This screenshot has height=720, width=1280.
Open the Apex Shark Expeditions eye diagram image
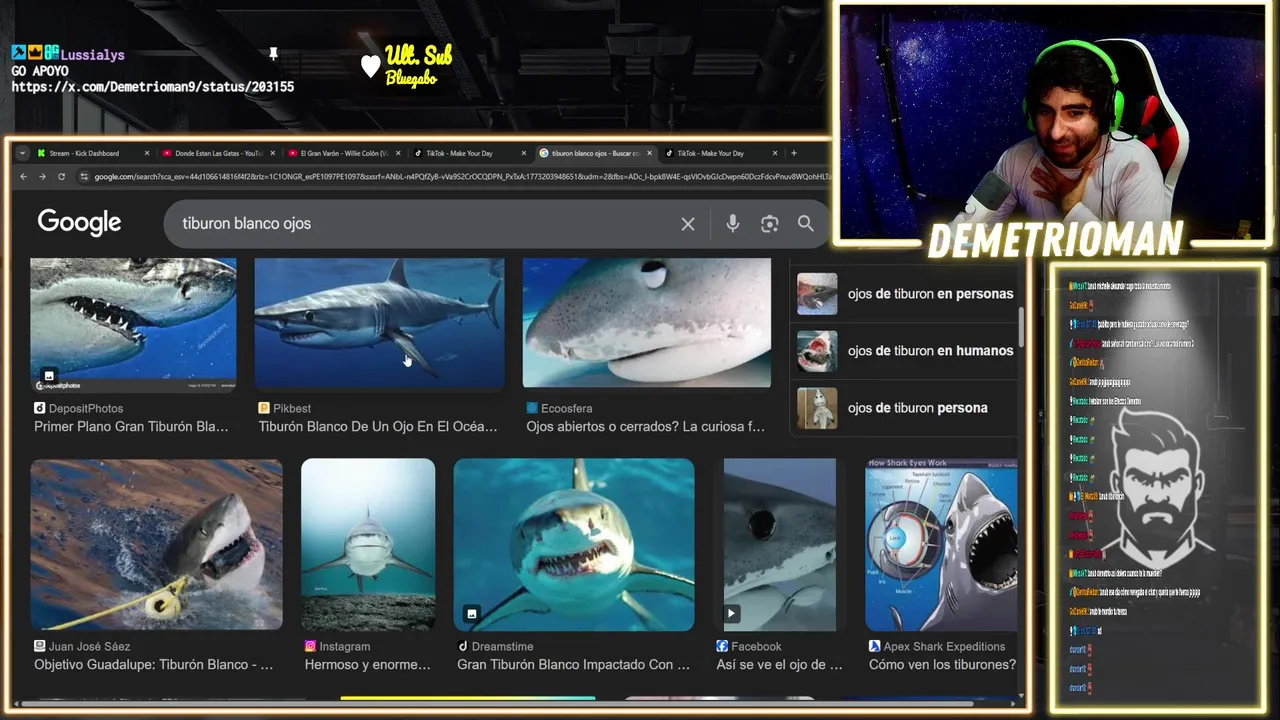click(941, 545)
